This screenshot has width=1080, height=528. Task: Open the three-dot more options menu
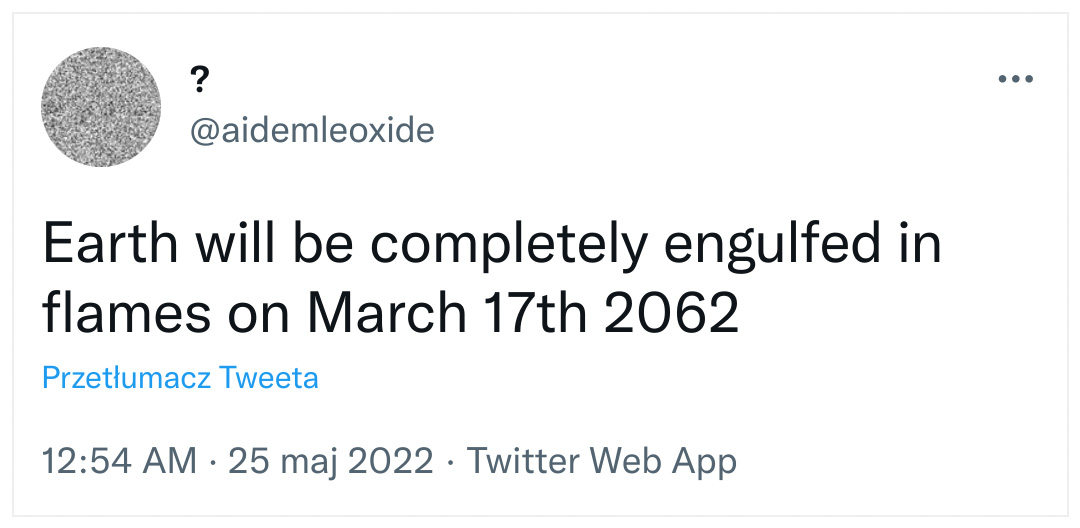[1015, 79]
